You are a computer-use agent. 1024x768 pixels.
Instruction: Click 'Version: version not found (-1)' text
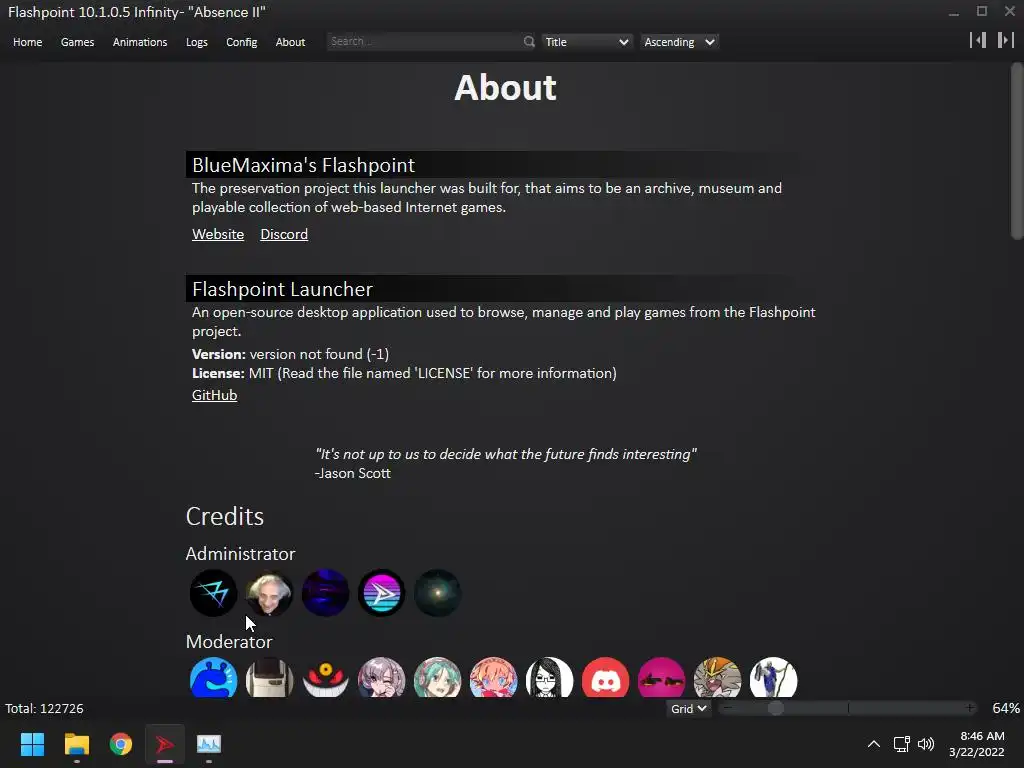pyautogui.click(x=290, y=354)
